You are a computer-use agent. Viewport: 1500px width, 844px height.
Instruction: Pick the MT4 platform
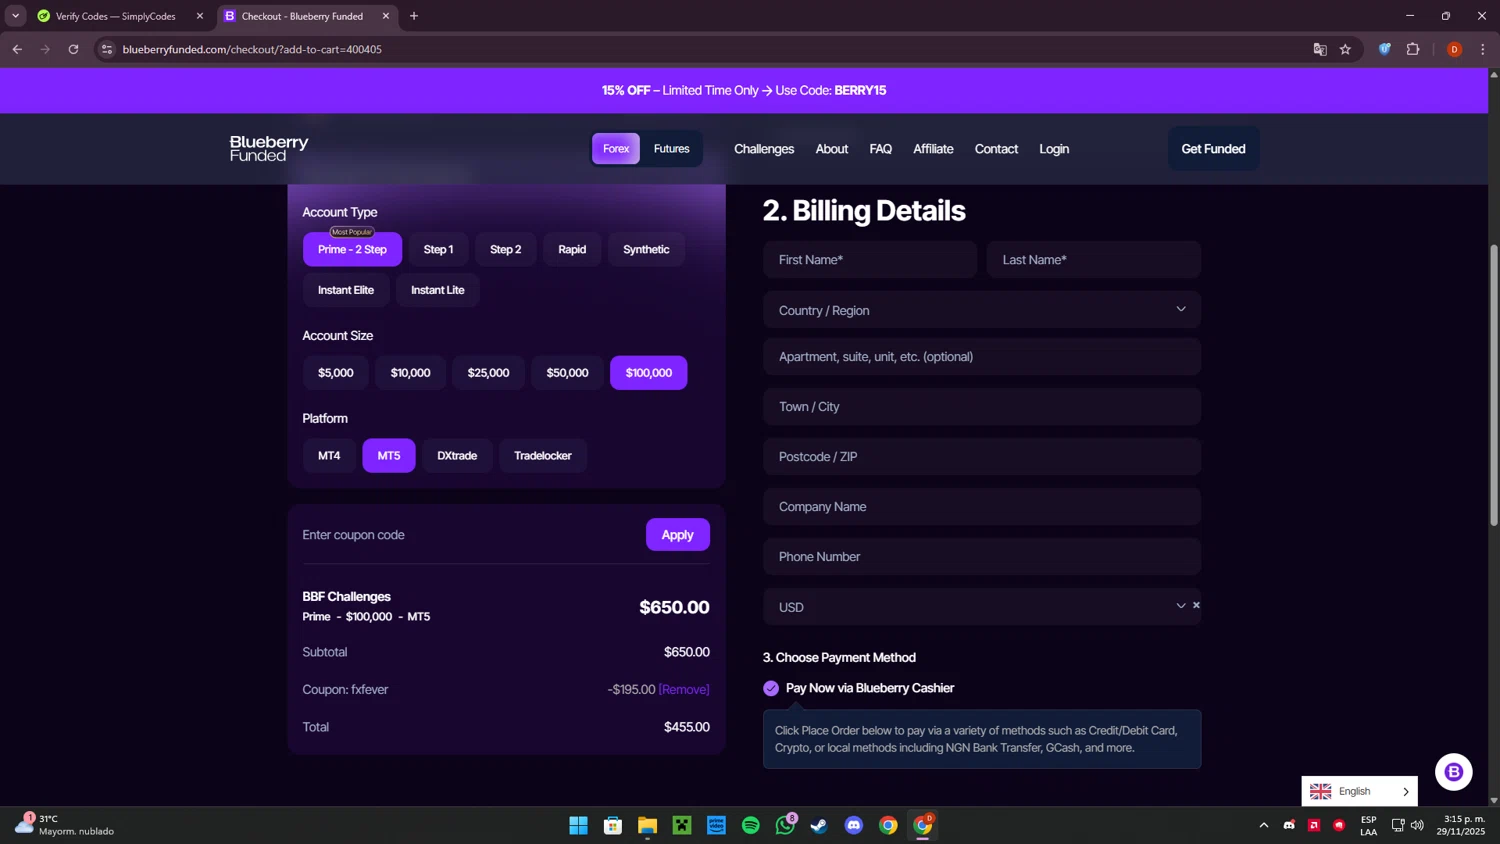point(329,456)
